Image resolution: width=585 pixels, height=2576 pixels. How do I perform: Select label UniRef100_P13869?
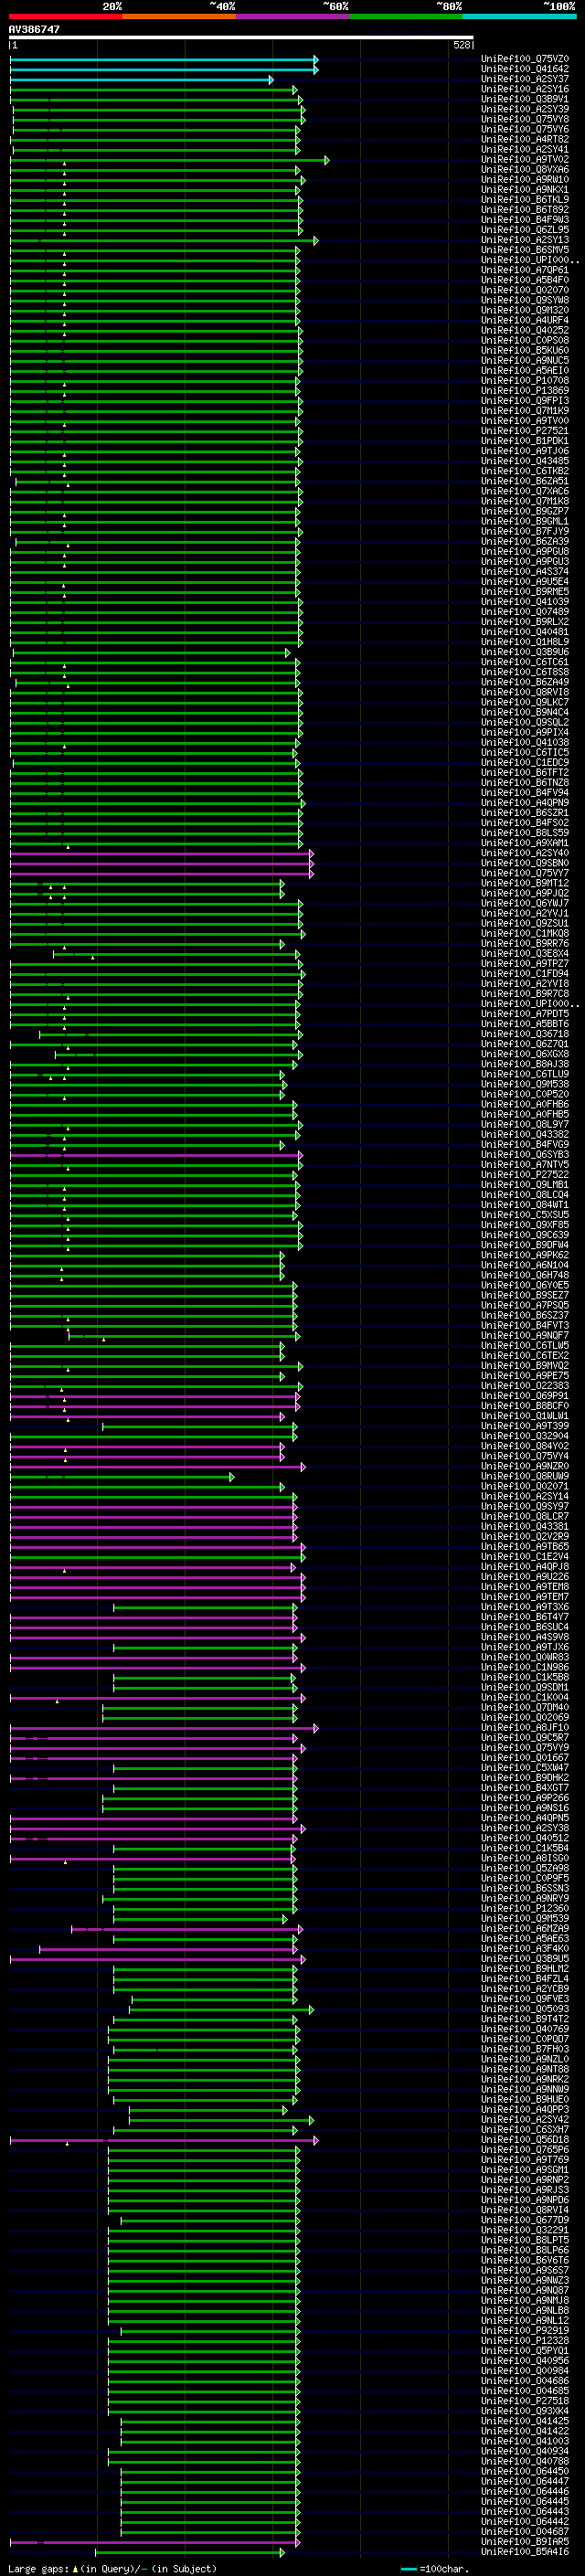point(524,391)
